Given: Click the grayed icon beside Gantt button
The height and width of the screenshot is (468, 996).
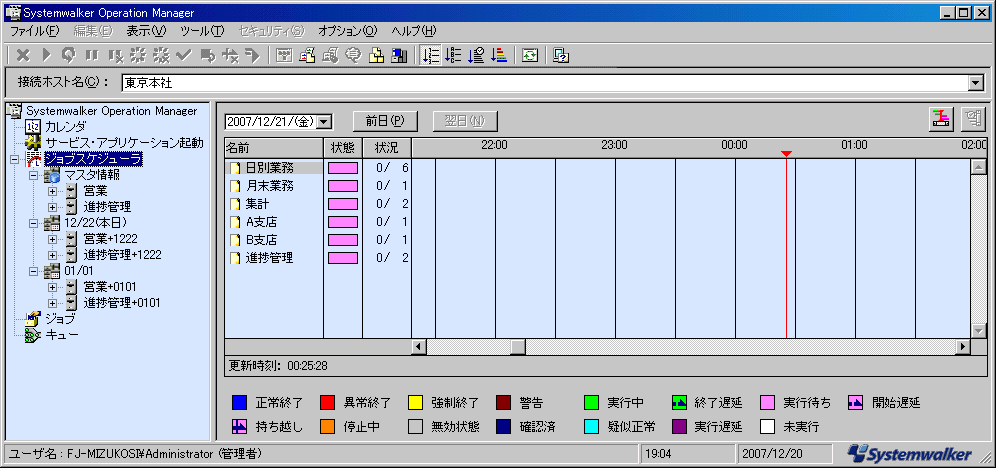Looking at the screenshot, I should click(x=972, y=119).
